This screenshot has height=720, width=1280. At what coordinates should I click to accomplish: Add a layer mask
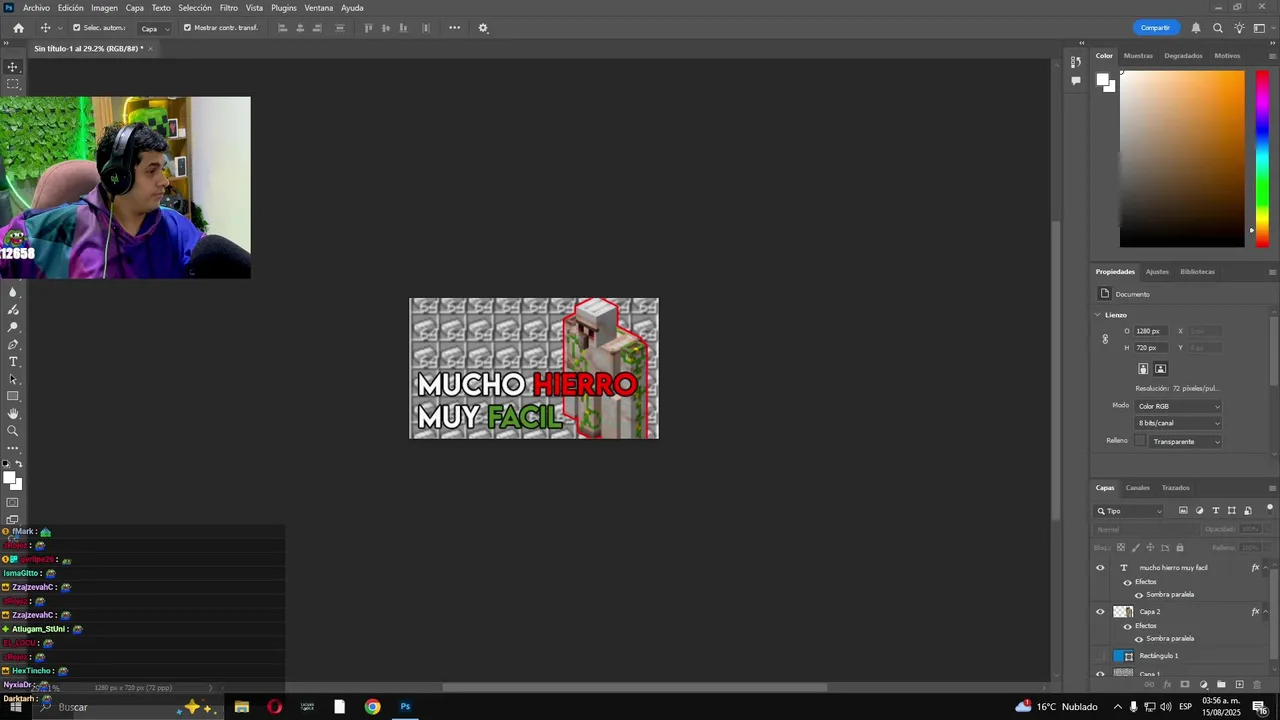point(1185,684)
